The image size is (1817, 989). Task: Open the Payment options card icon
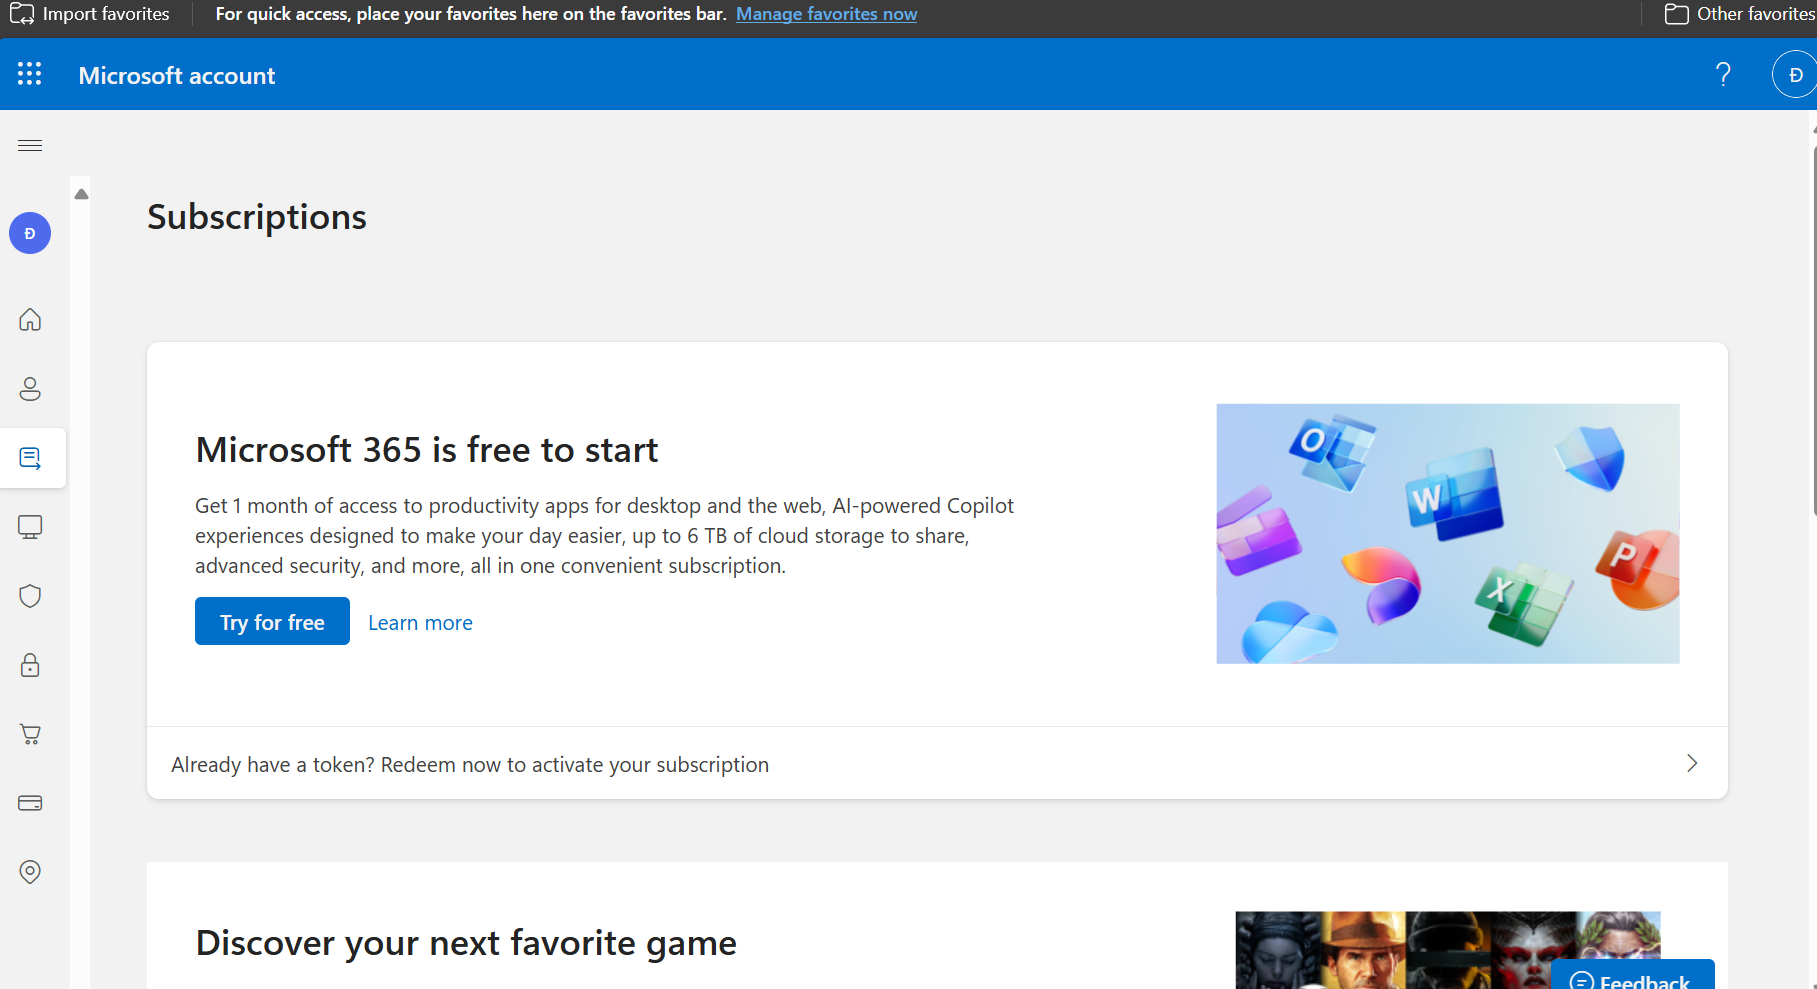pos(30,803)
